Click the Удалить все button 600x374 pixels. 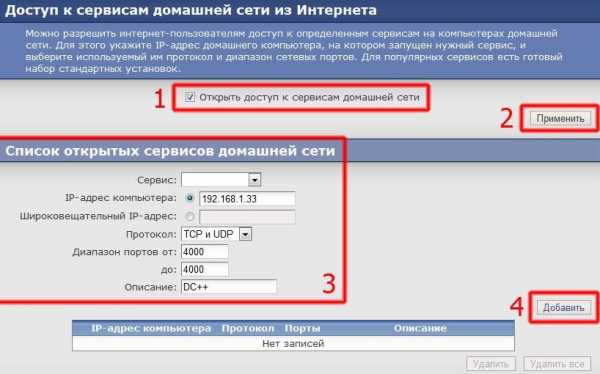(557, 364)
